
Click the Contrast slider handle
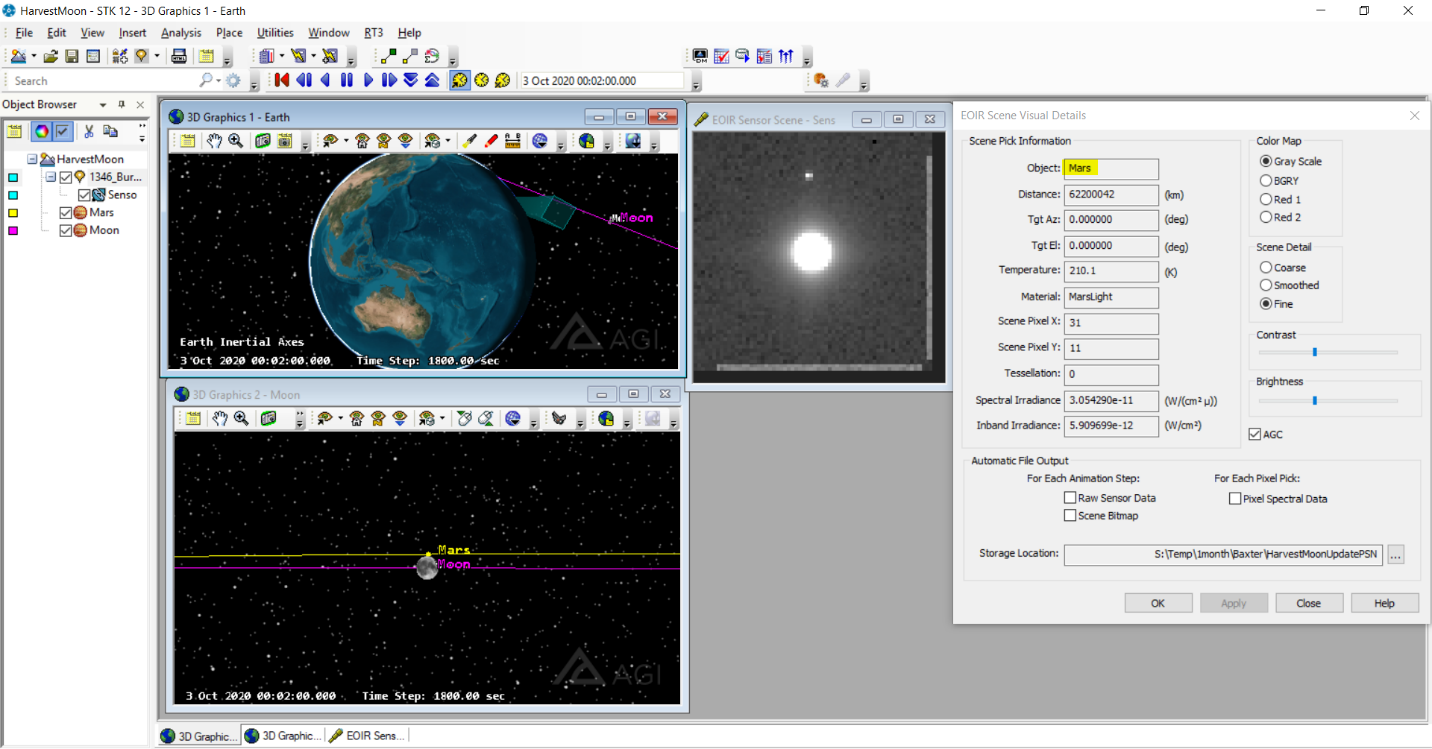1315,352
